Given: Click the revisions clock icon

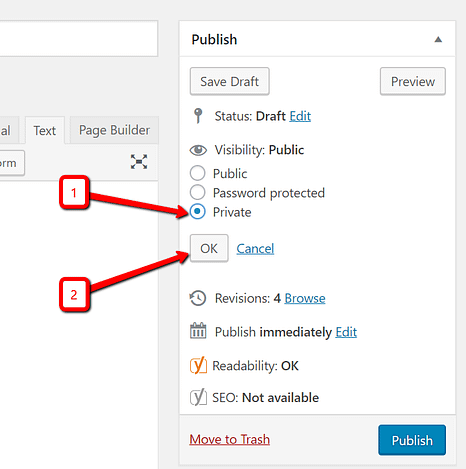Looking at the screenshot, I should coord(198,298).
